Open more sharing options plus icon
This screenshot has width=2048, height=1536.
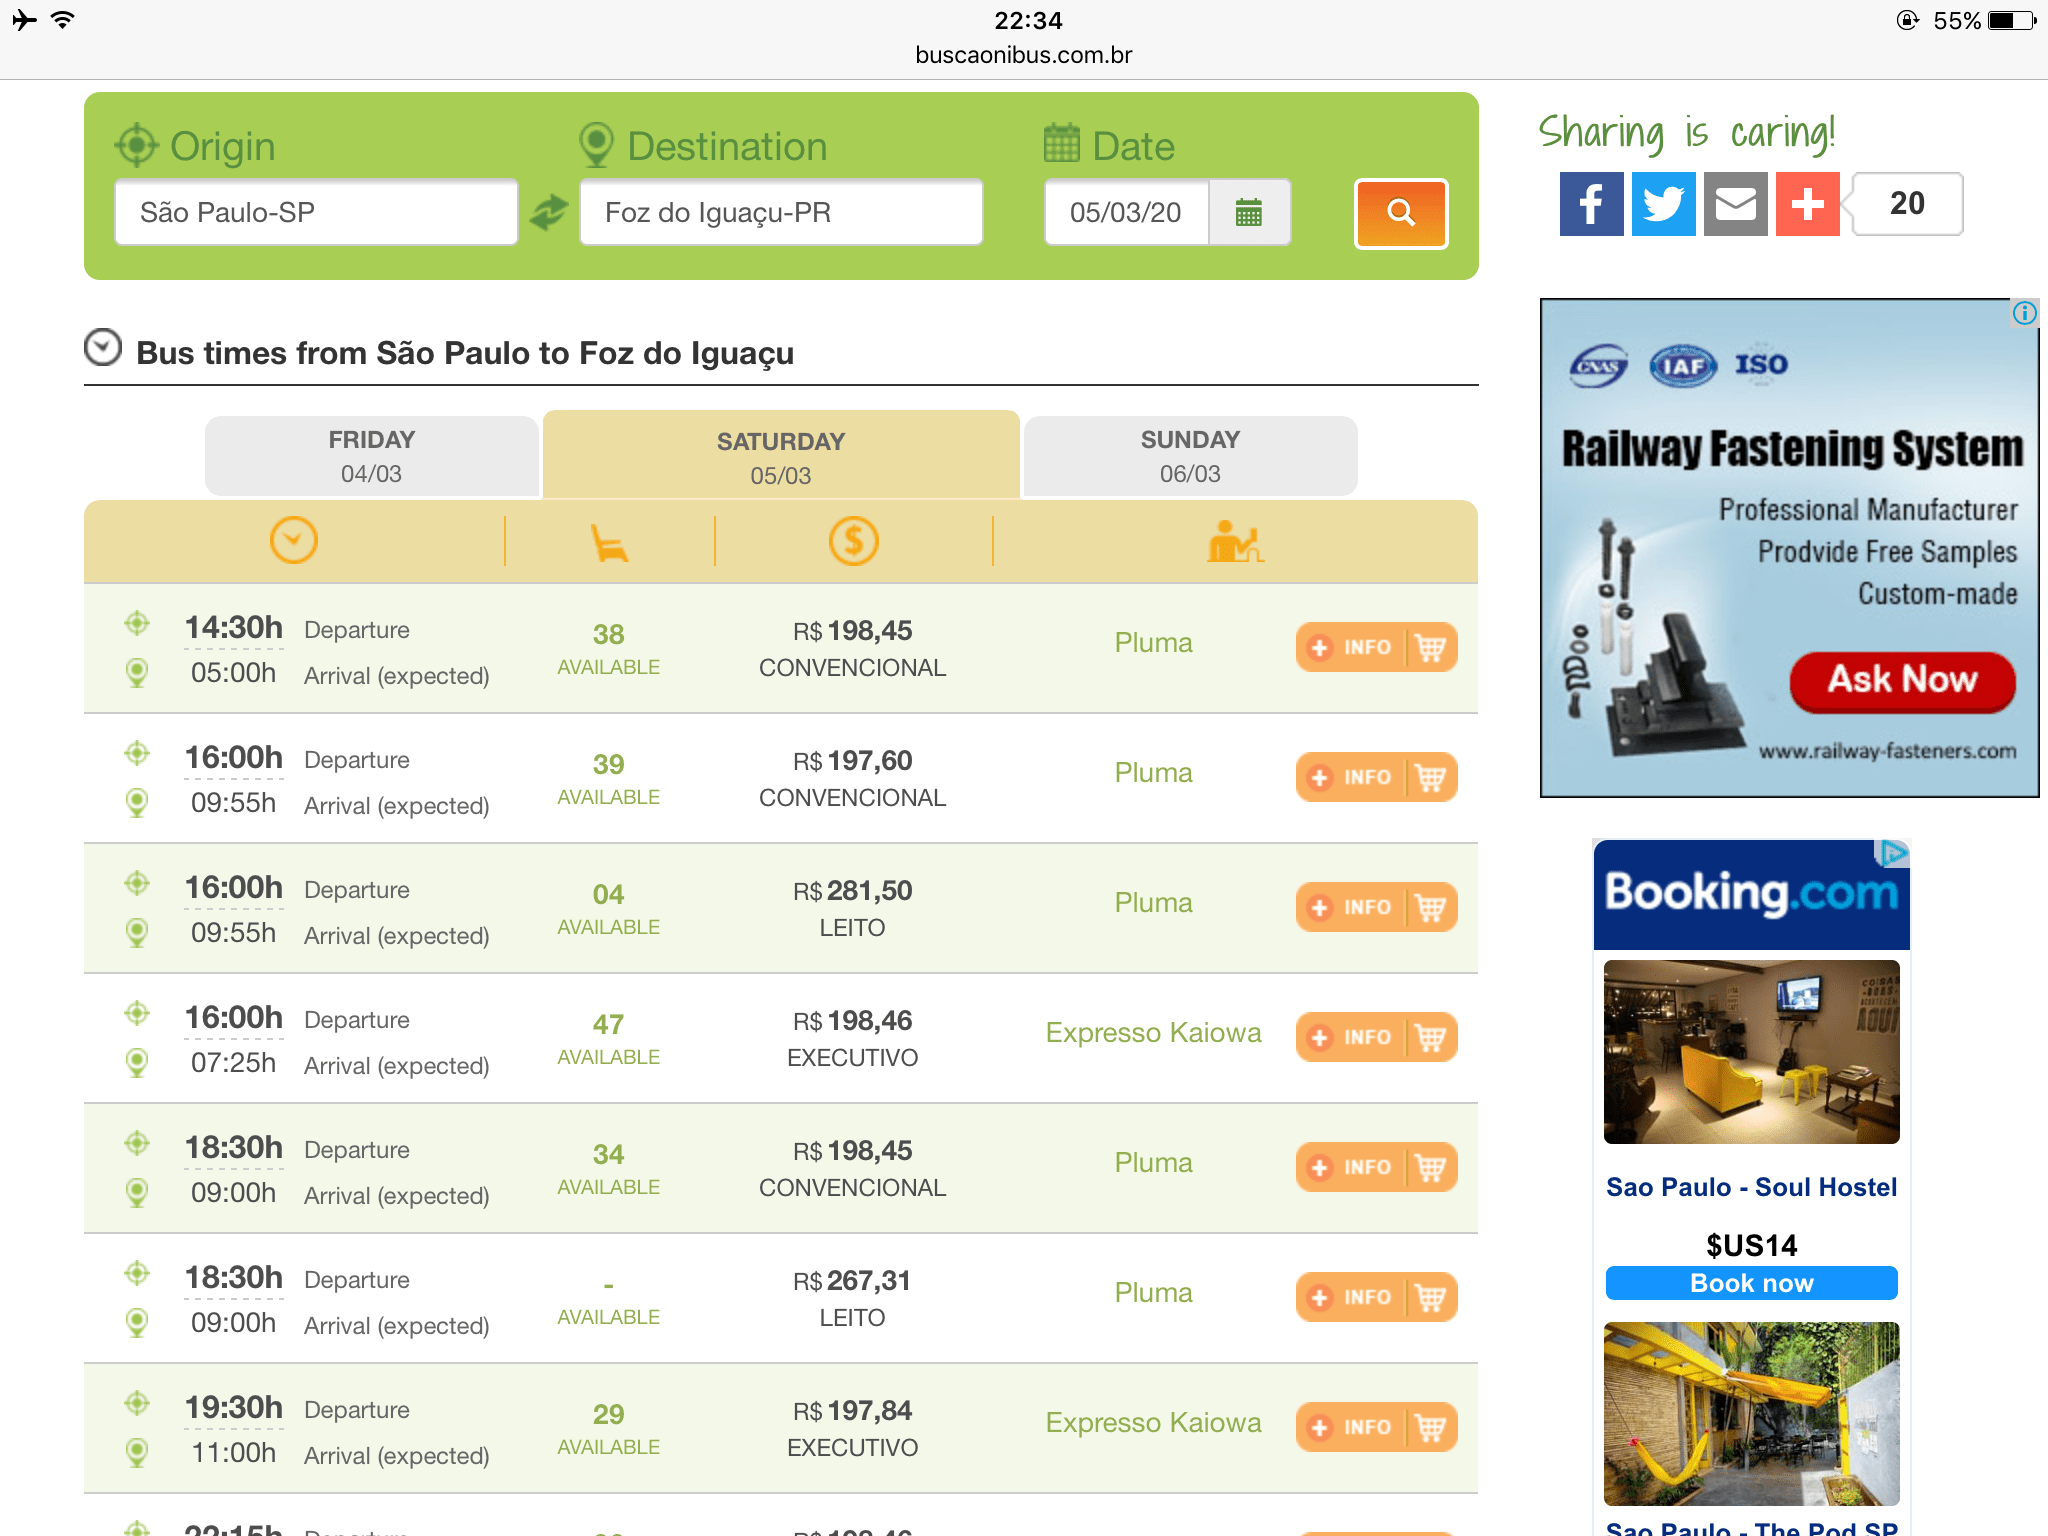pyautogui.click(x=1807, y=204)
